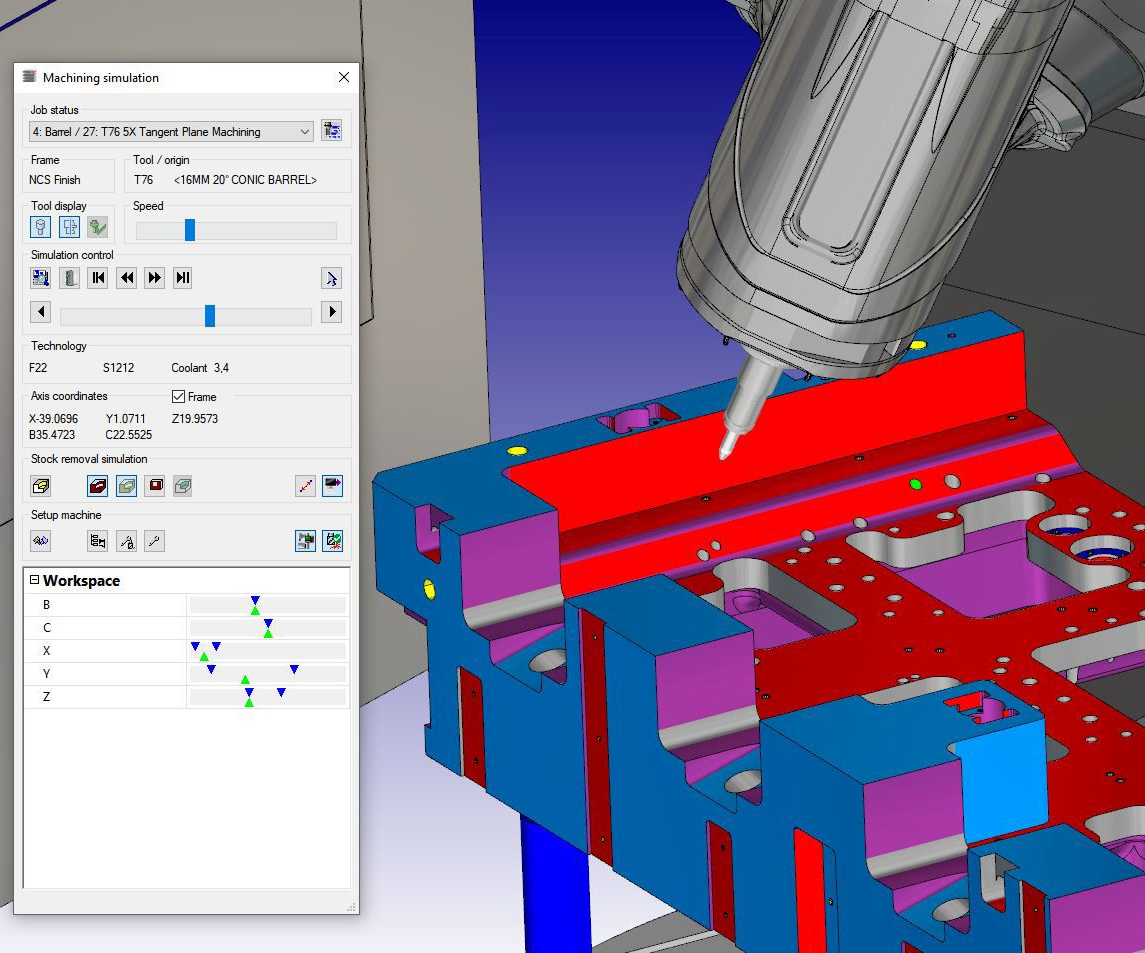Run the simulation backward with rewind button

coord(126,278)
